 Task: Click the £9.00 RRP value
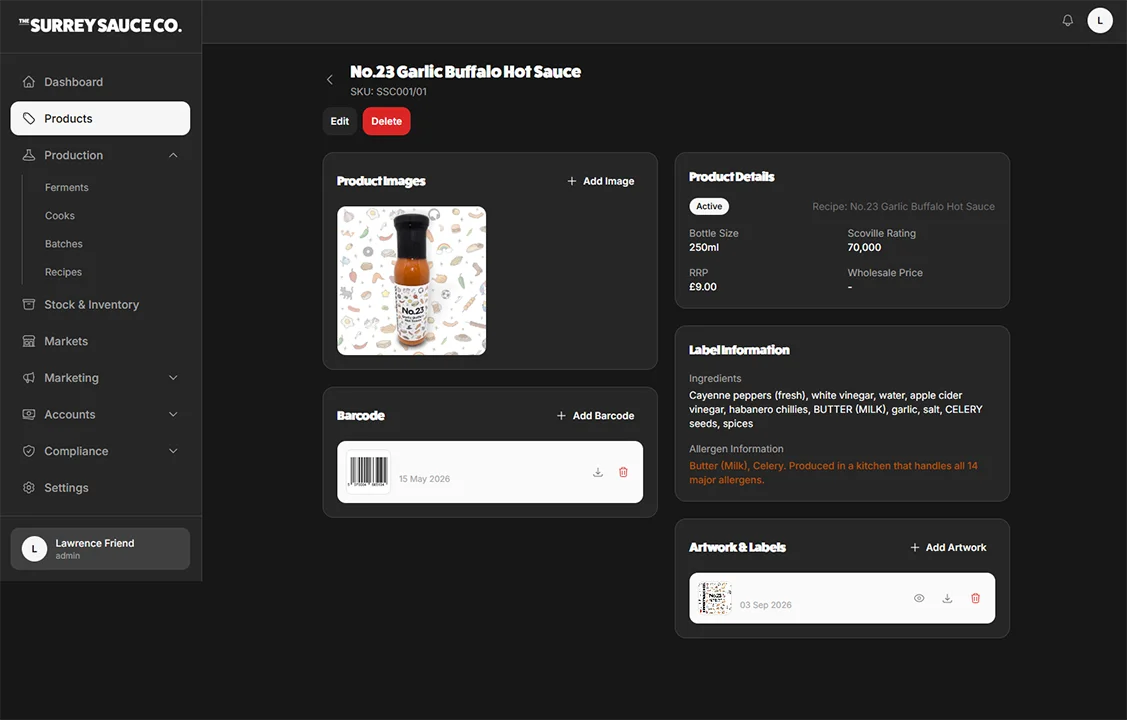[x=703, y=287]
